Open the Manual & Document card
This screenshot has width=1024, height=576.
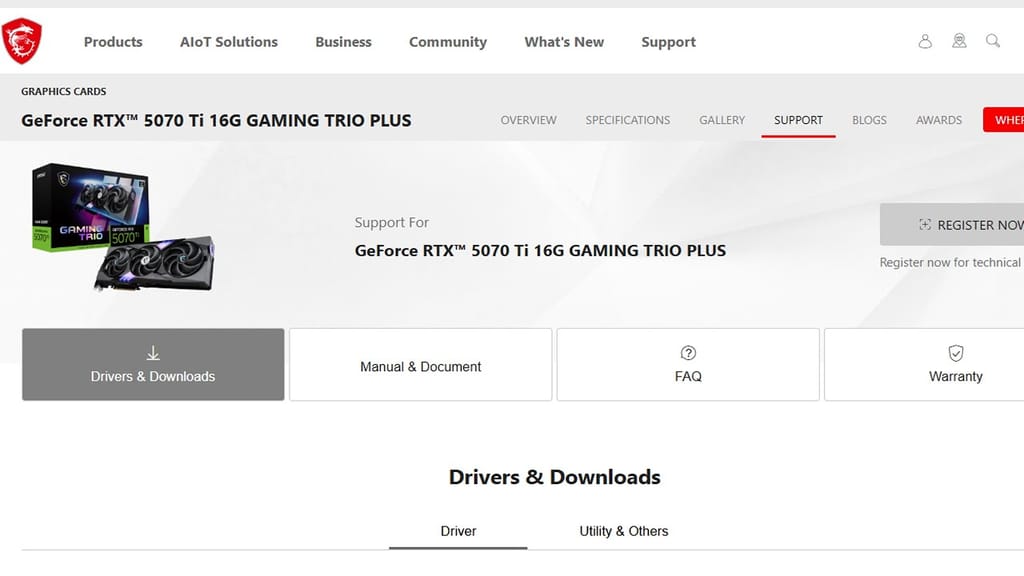tap(421, 364)
